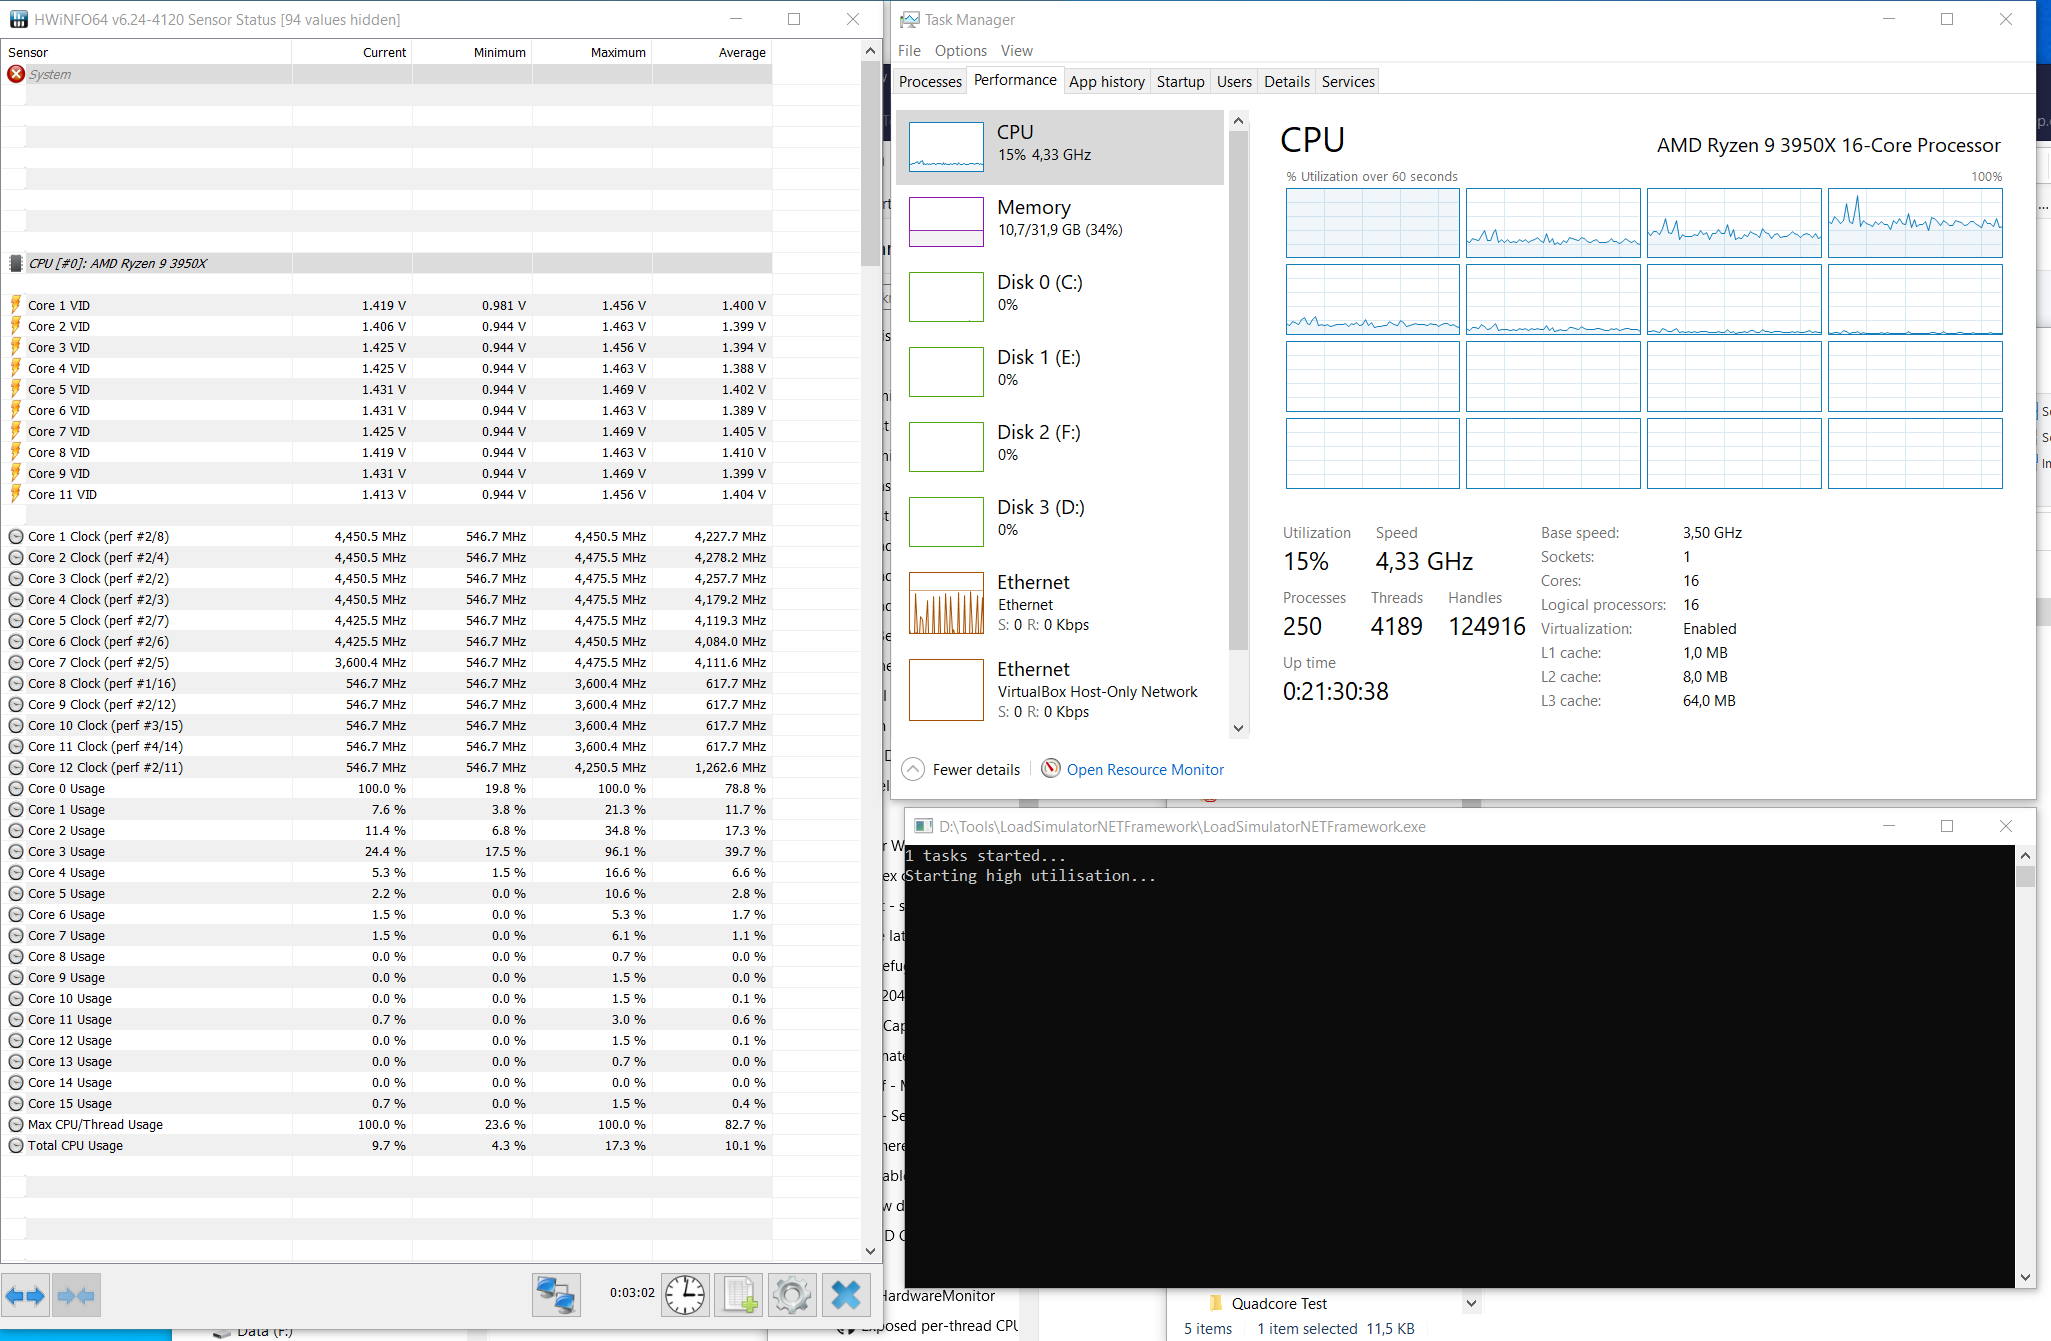Switch to the Processes tab
Screen dimensions: 2051x1341
930,82
